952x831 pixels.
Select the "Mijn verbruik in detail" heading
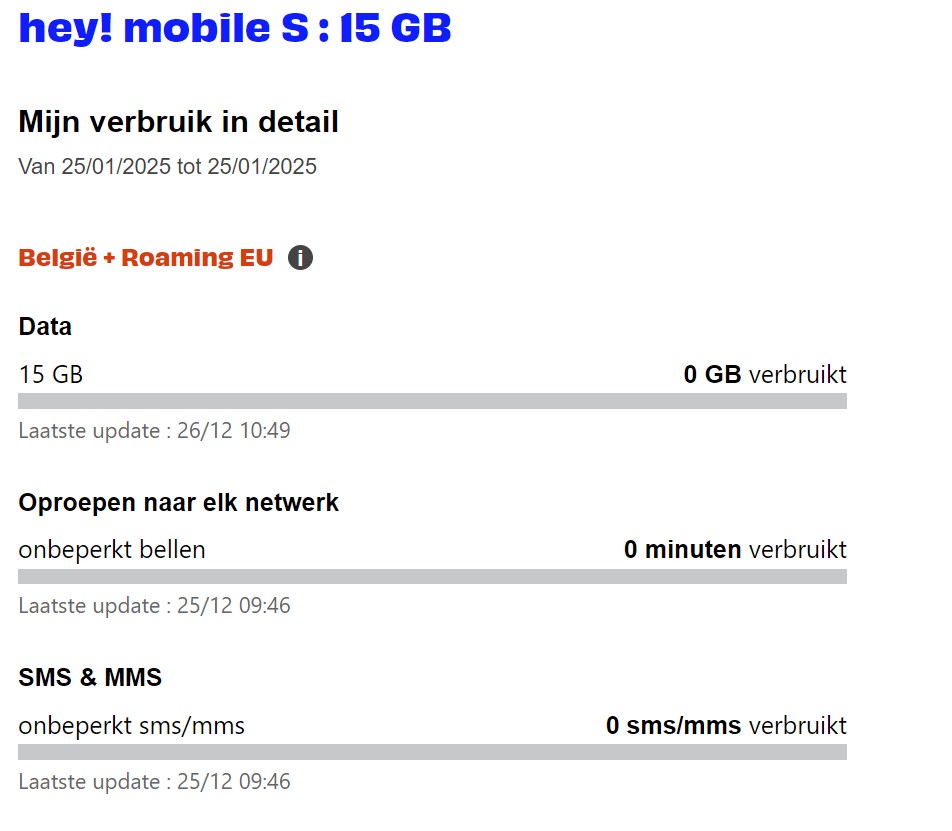click(178, 122)
